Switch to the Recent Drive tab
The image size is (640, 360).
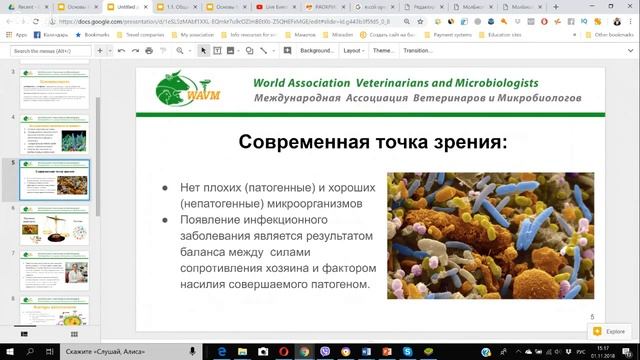[x=27, y=7]
